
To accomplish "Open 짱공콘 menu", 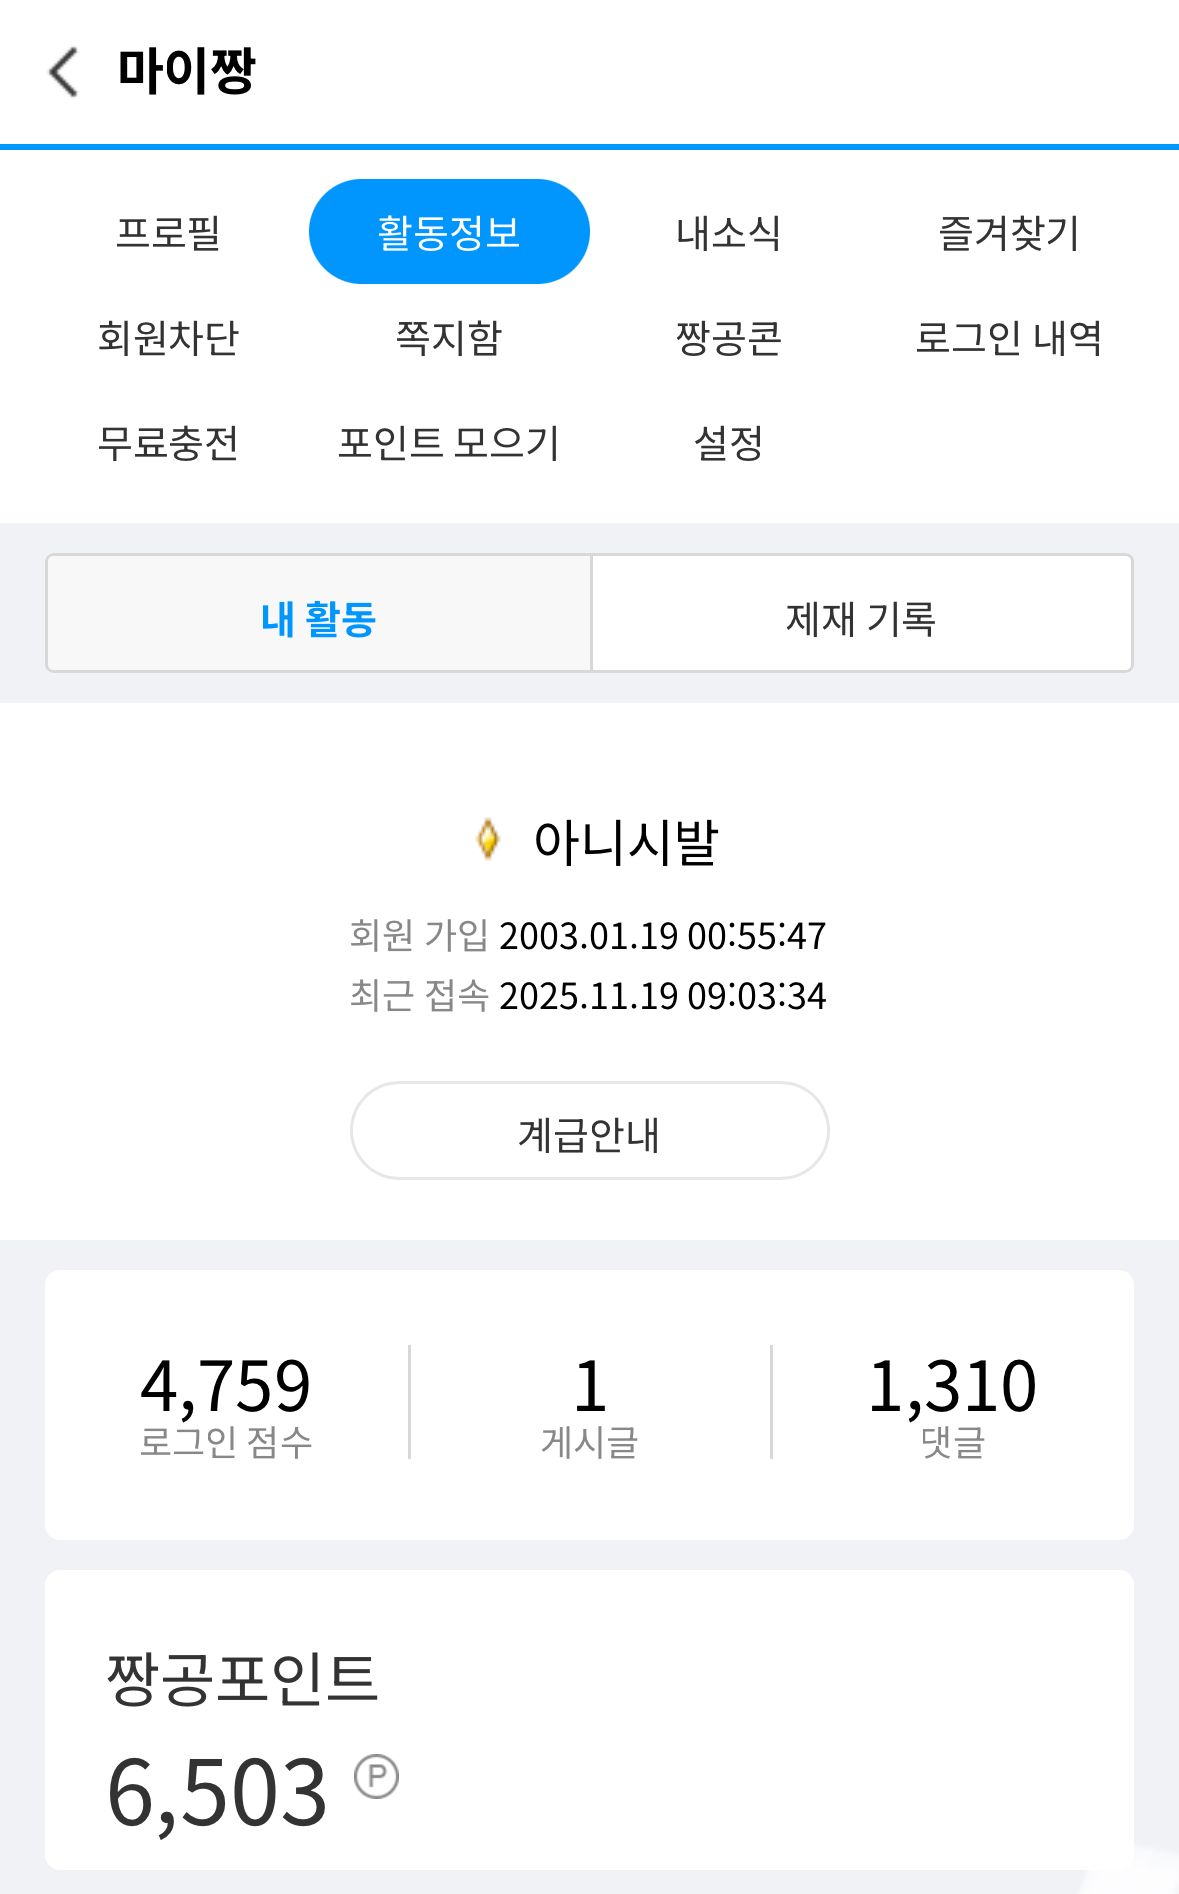I will coord(729,338).
